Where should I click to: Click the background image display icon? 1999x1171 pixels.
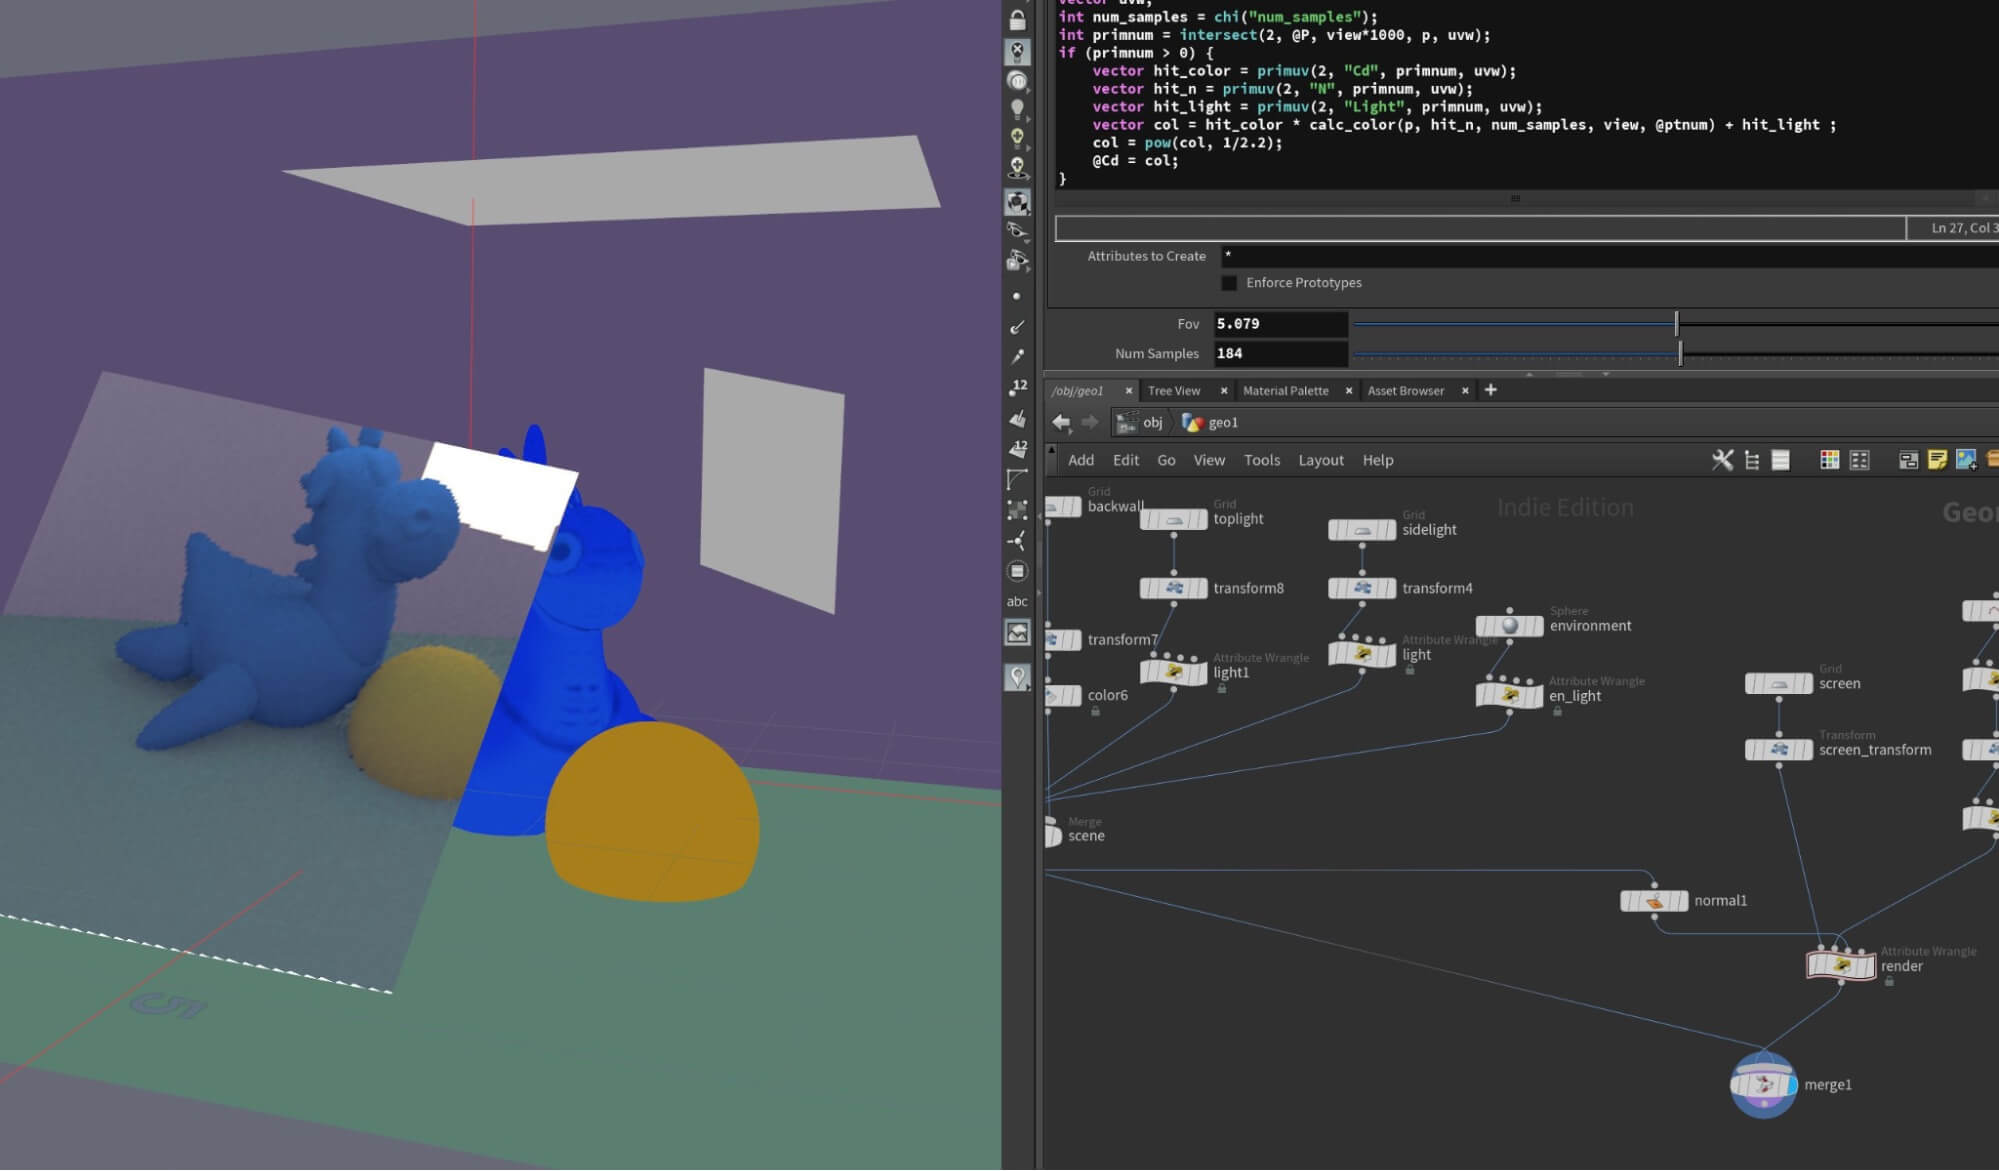[x=1017, y=633]
